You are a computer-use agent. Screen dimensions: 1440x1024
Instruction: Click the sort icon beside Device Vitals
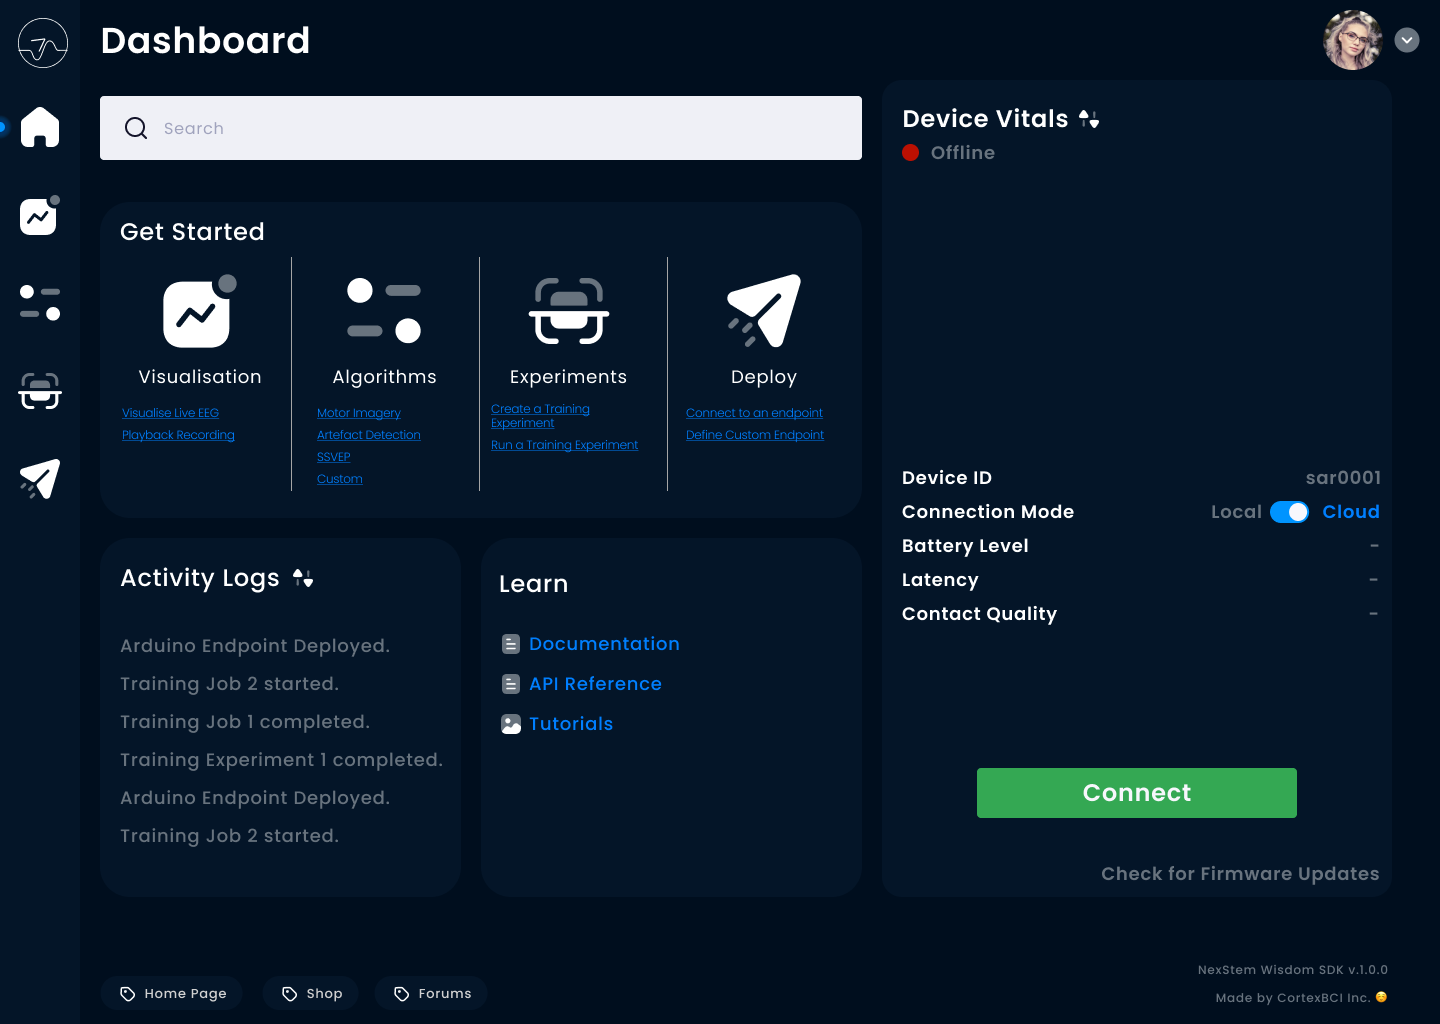[x=1090, y=118]
